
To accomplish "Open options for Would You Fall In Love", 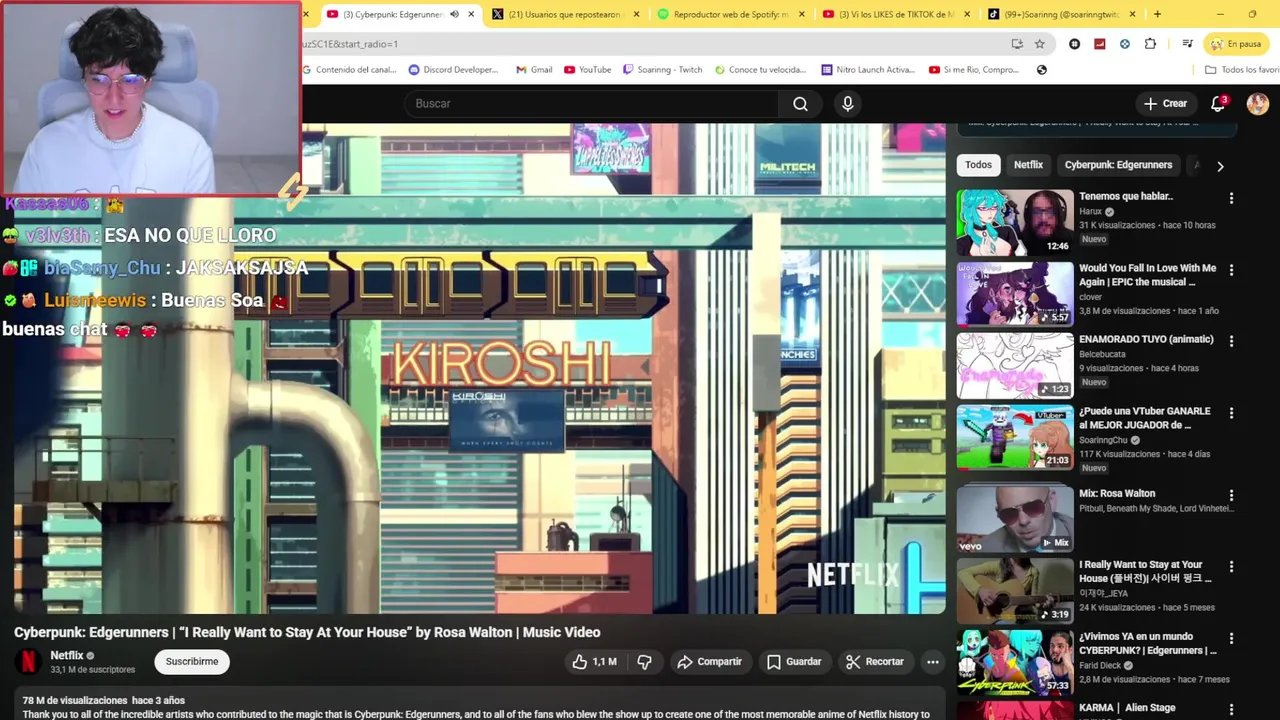I will coord(1231,270).
